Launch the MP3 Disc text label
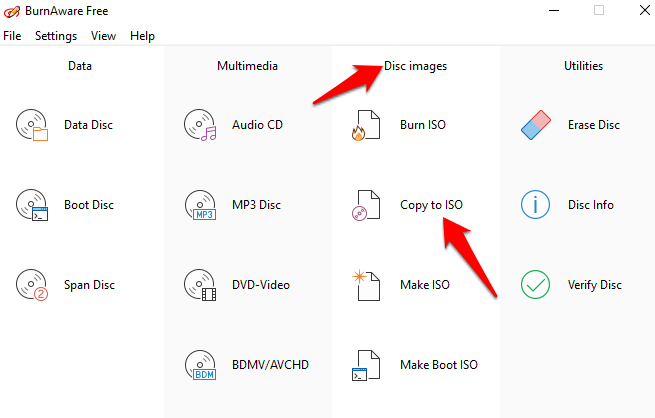This screenshot has width=655, height=418. click(256, 205)
